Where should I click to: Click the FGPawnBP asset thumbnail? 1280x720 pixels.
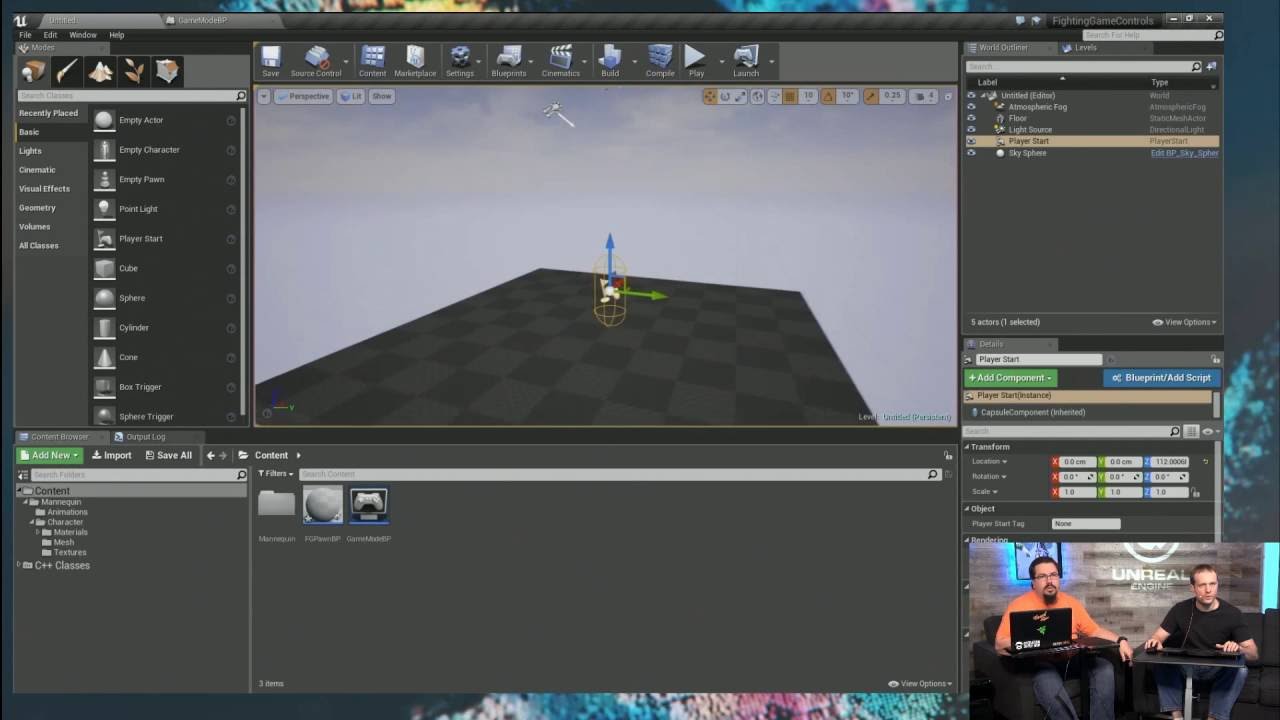(323, 505)
